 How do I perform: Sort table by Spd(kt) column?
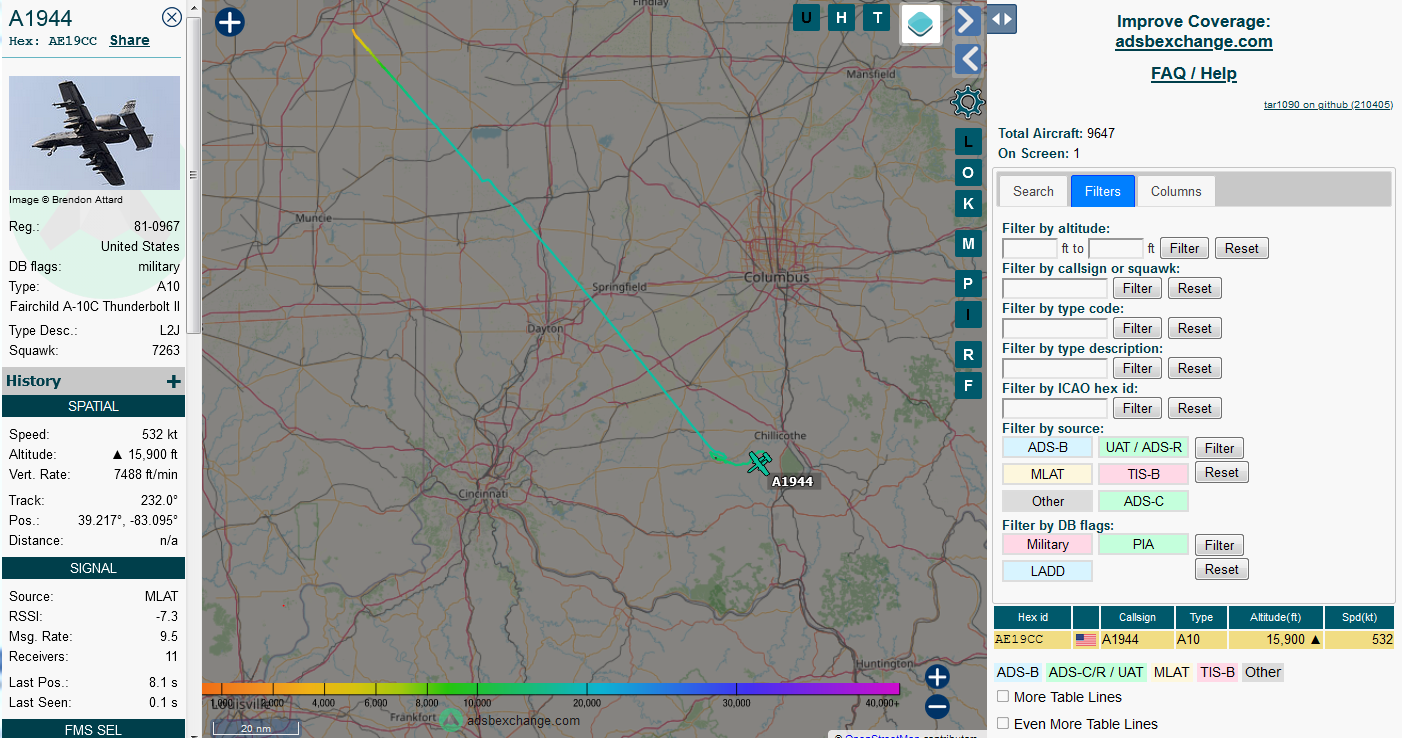coord(1359,617)
